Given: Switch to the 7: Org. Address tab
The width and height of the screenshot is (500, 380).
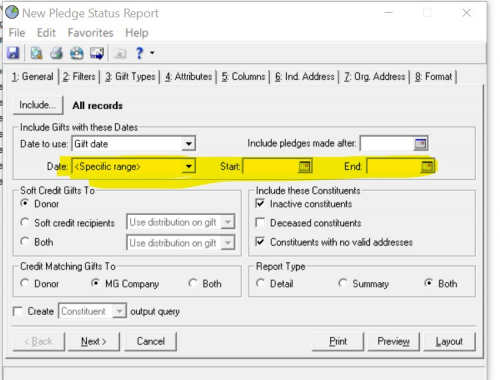Looking at the screenshot, I should (x=374, y=77).
